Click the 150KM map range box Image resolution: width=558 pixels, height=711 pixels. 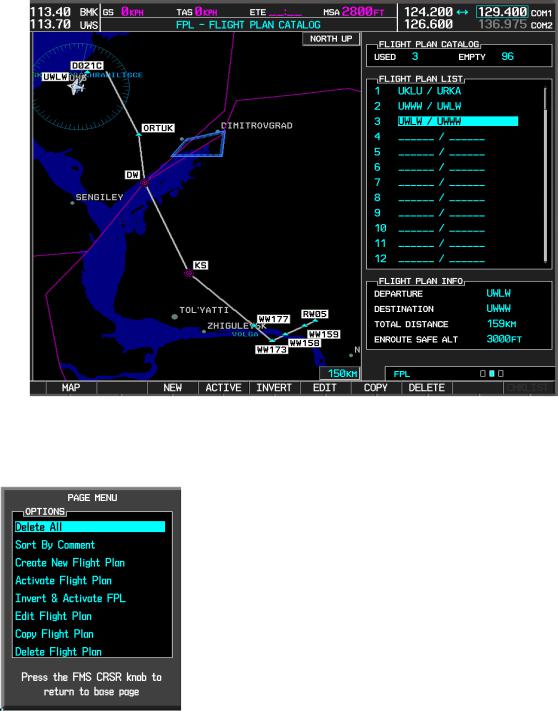pyautogui.click(x=340, y=374)
